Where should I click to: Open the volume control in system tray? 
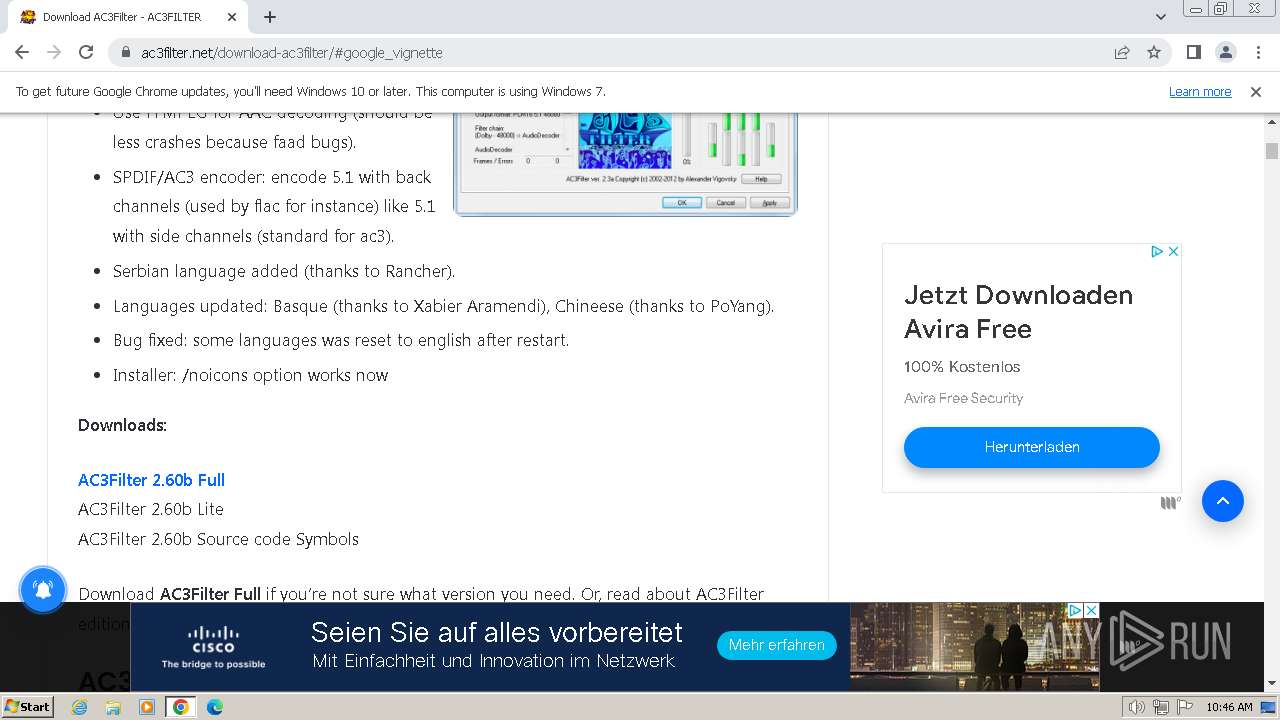click(x=1137, y=707)
